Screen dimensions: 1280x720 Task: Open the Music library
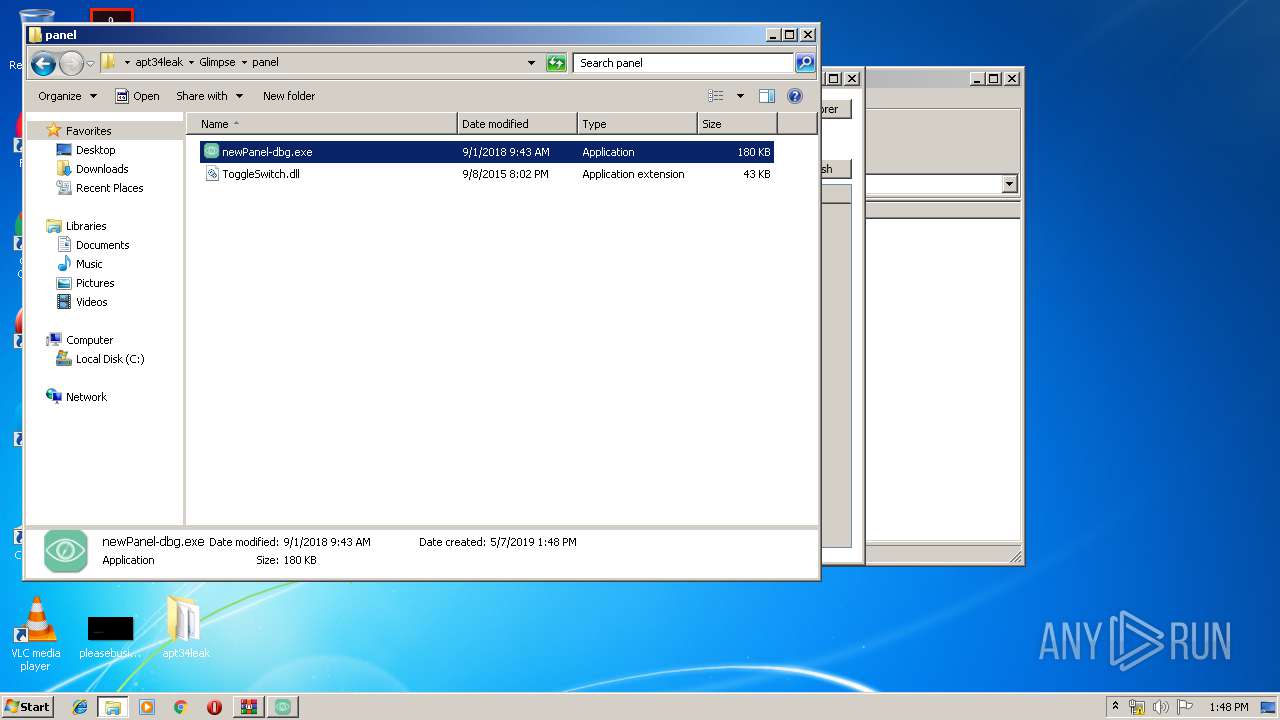tap(89, 264)
